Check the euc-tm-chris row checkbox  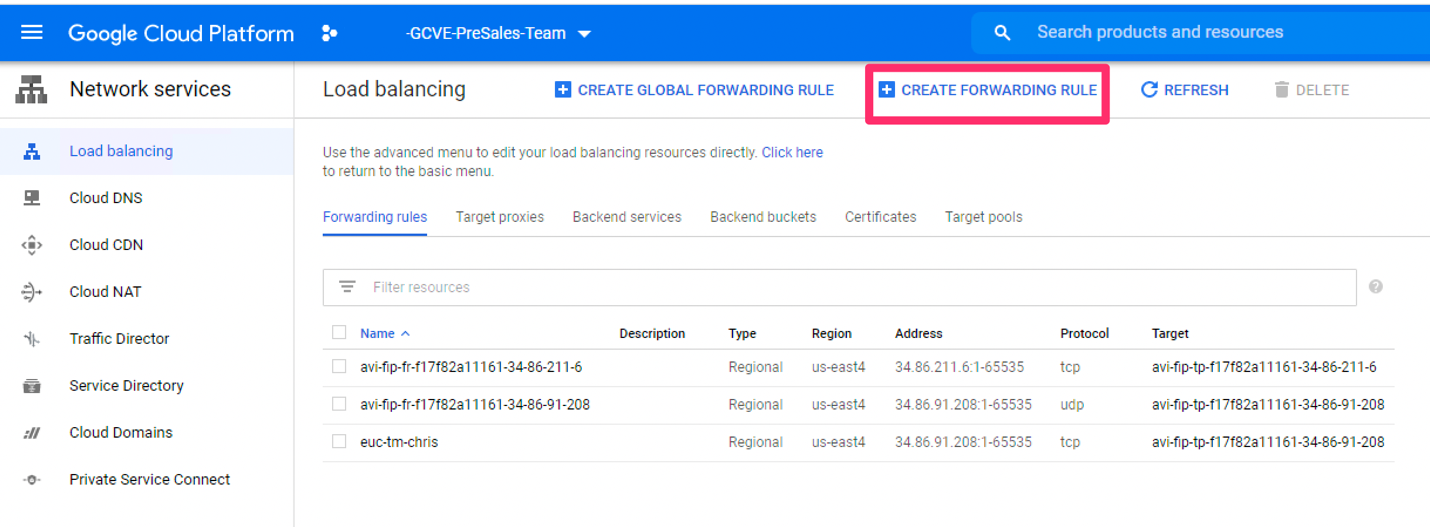[x=339, y=441]
